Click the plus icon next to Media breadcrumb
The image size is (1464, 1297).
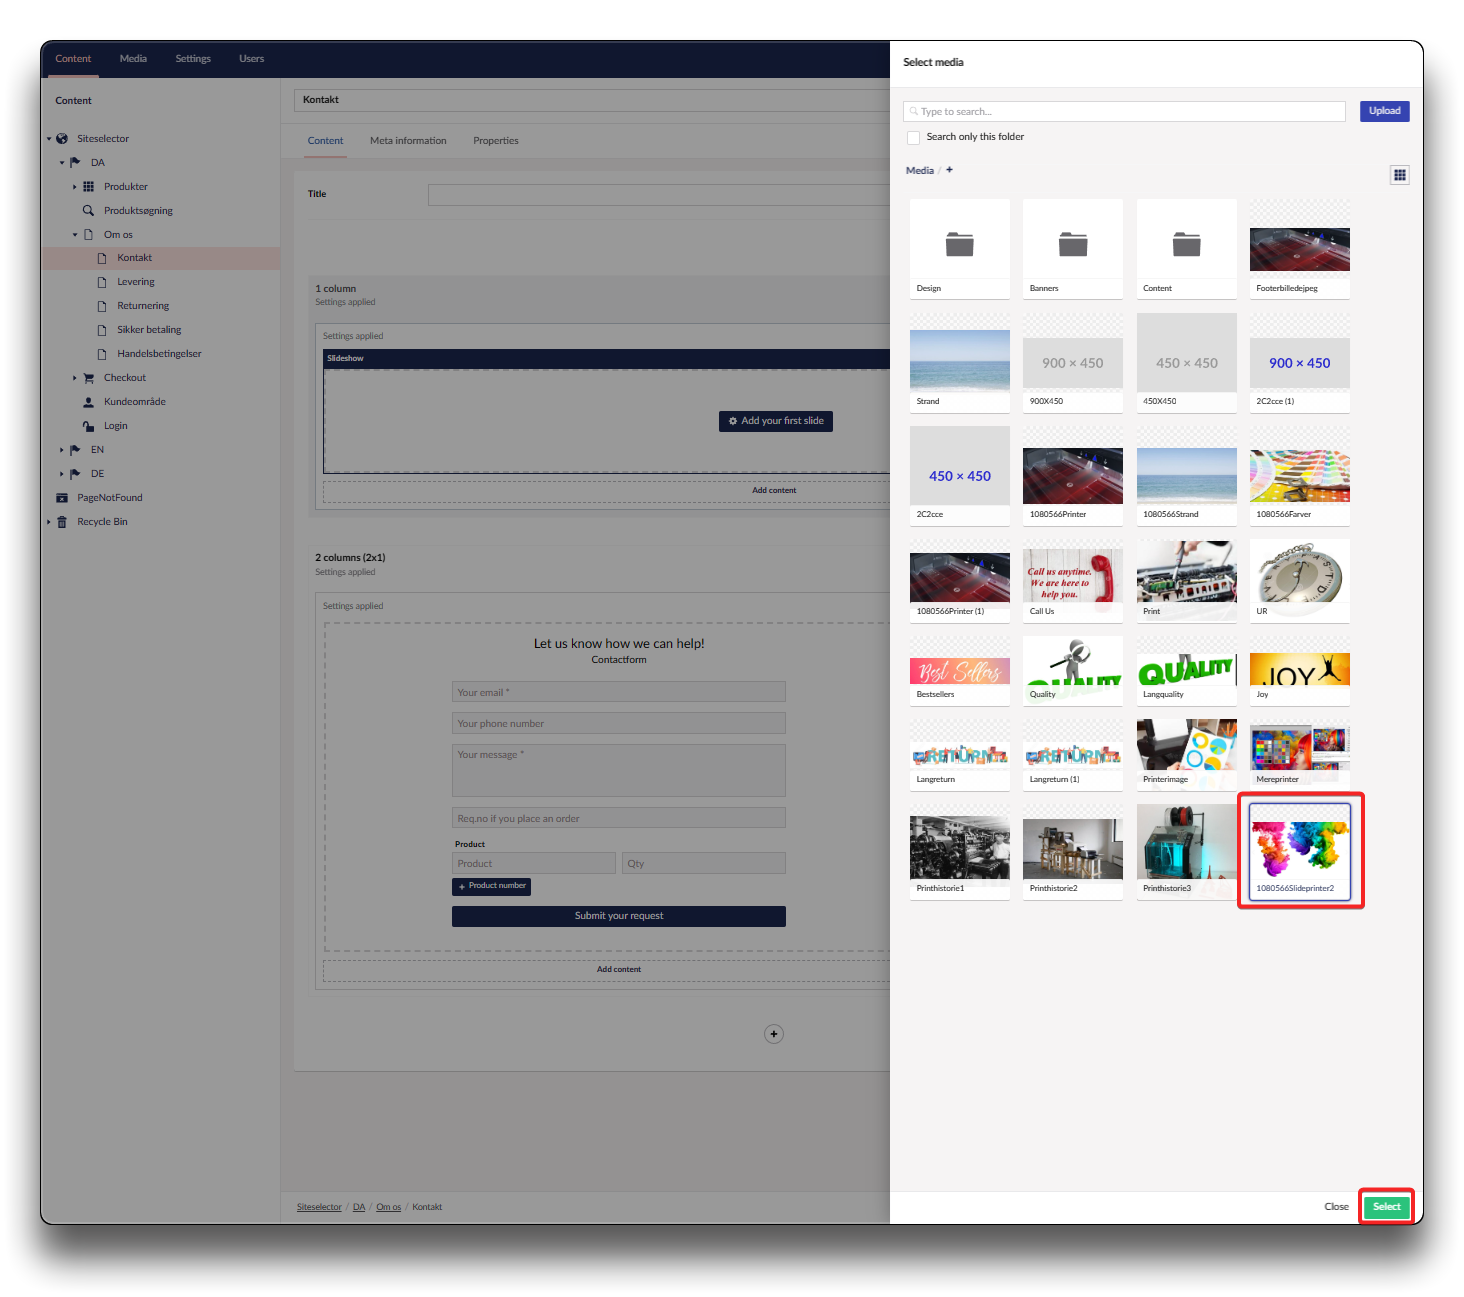click(x=949, y=170)
